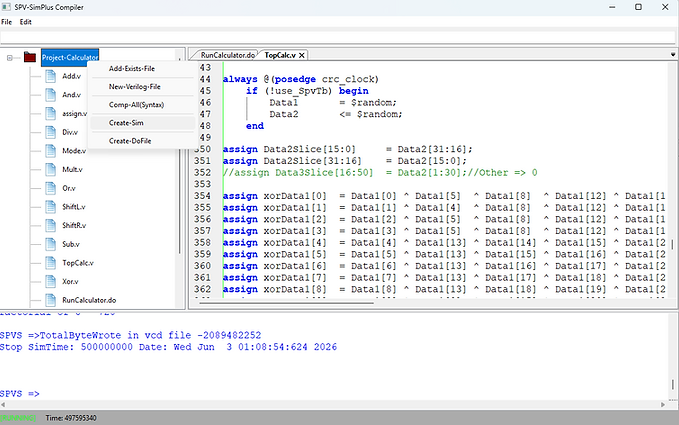Click the SPVS => console prompt line
The image size is (679, 425).
[19, 393]
